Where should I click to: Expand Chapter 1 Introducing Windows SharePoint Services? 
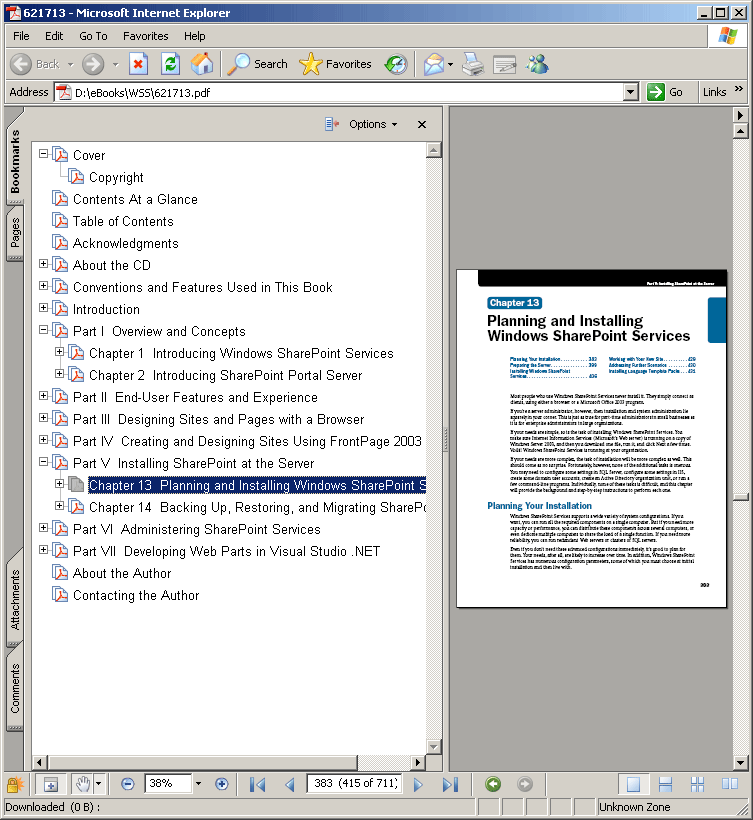coord(60,351)
